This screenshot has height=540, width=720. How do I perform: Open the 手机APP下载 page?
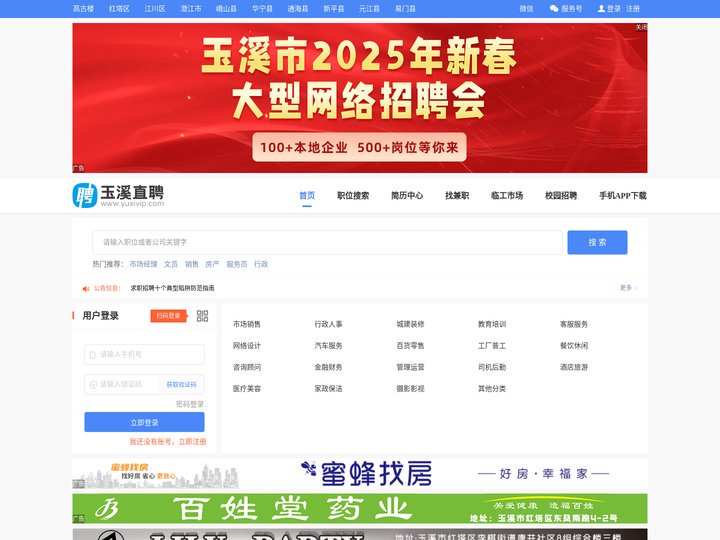click(623, 196)
